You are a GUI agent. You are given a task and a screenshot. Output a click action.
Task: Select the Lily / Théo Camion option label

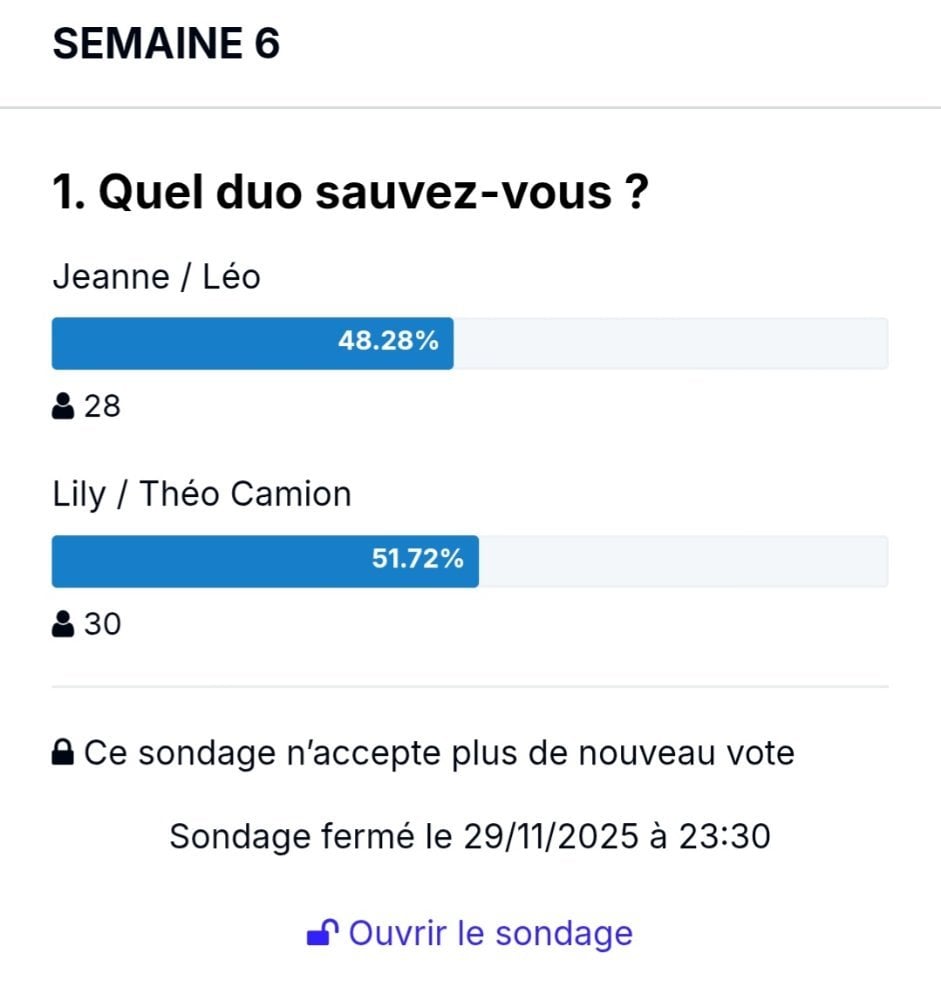tap(202, 494)
